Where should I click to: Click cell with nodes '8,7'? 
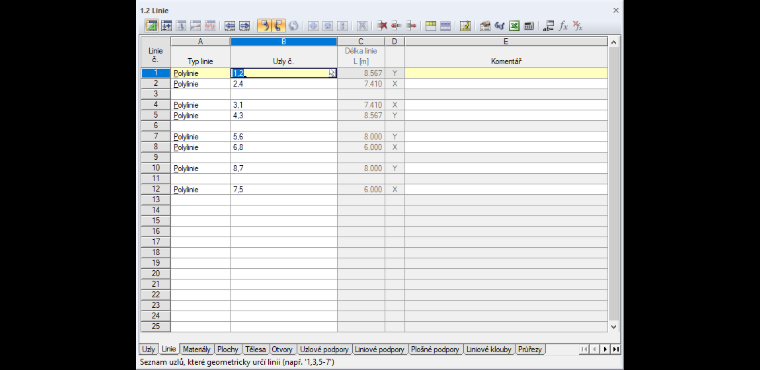tap(284, 168)
